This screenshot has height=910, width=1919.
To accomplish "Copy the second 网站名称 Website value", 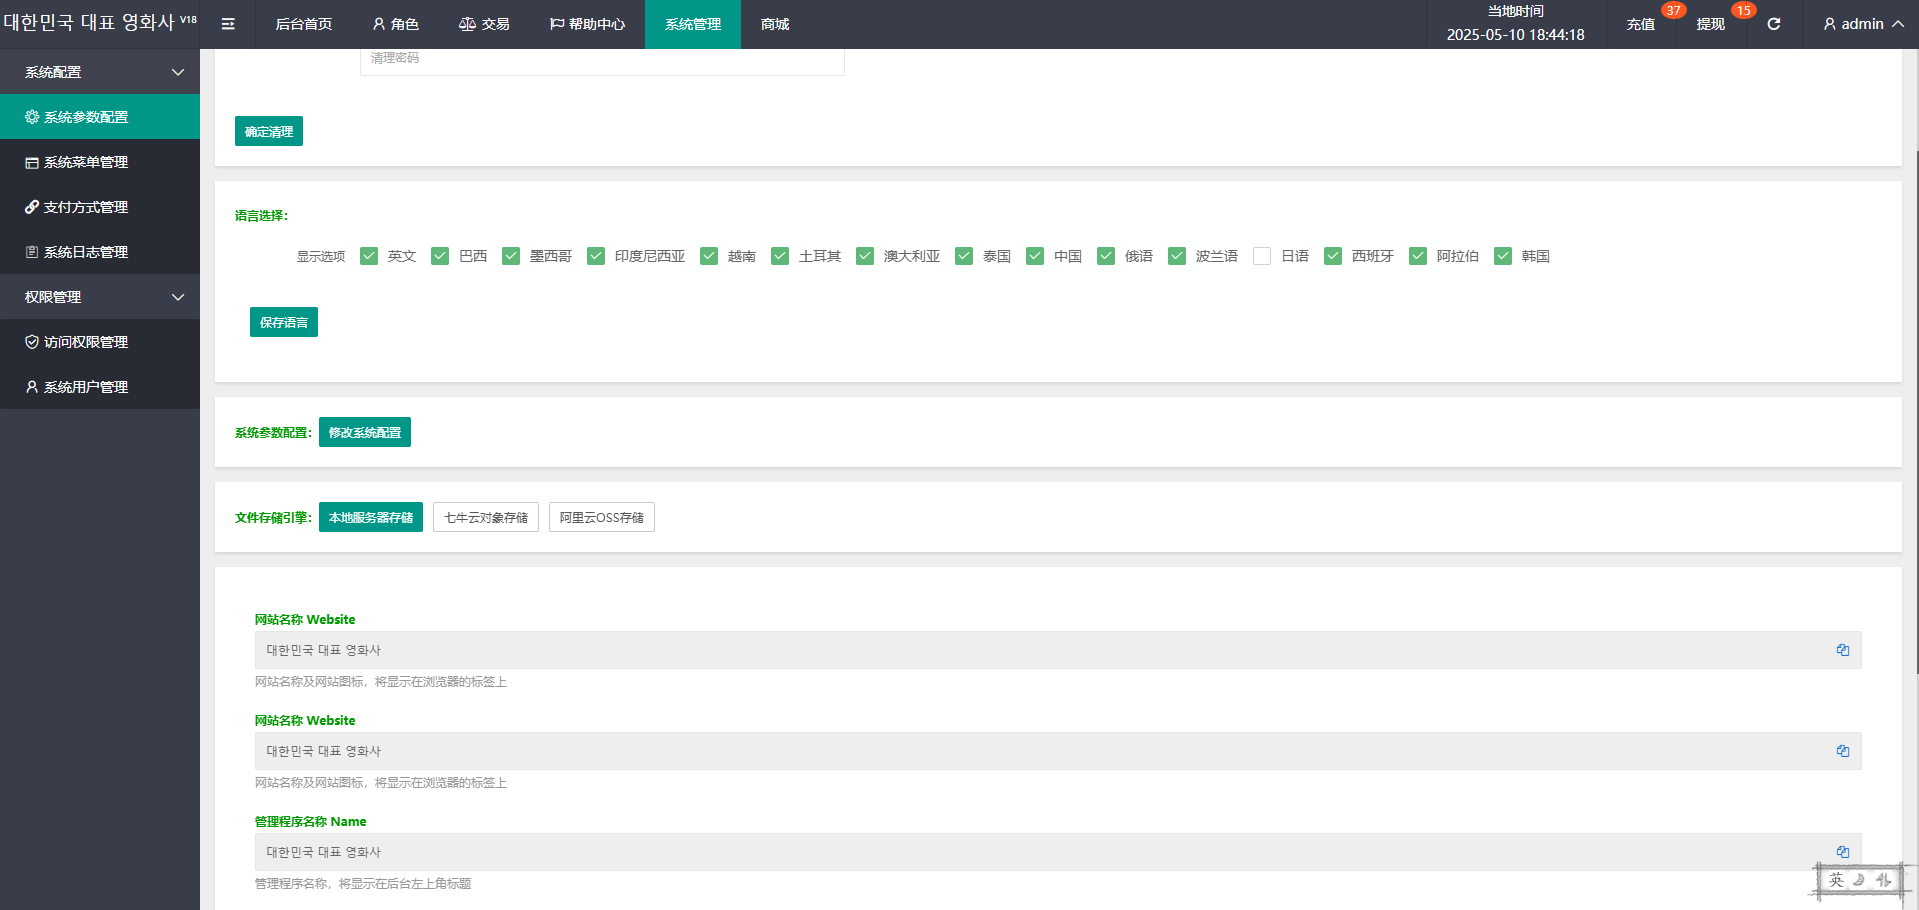I will tap(1843, 751).
